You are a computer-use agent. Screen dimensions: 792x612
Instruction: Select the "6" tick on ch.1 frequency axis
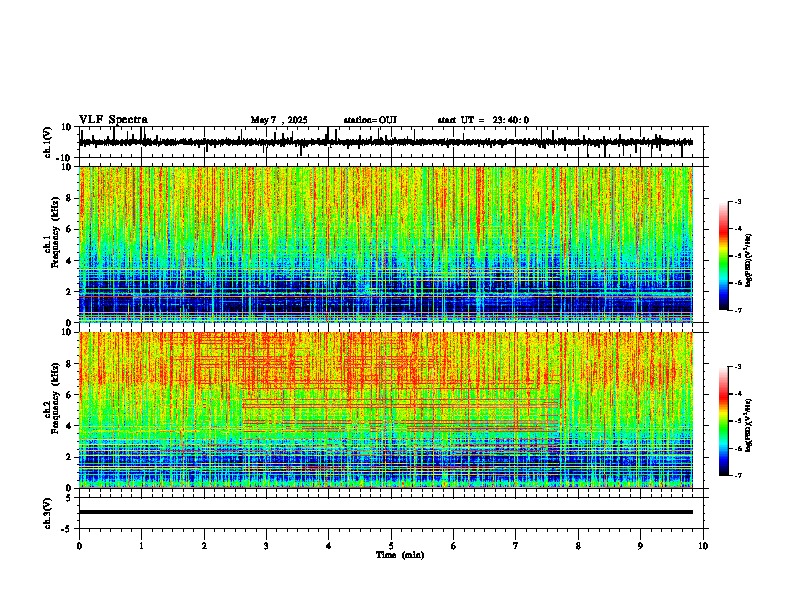[69, 229]
